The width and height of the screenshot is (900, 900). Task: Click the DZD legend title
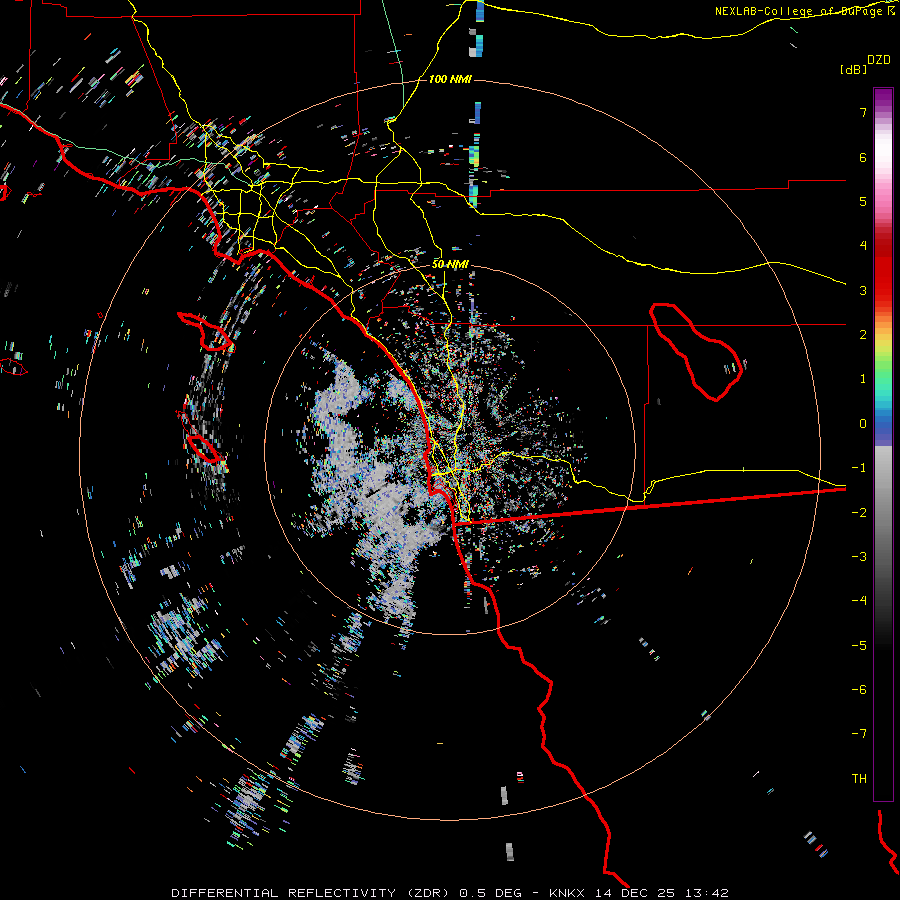(879, 60)
